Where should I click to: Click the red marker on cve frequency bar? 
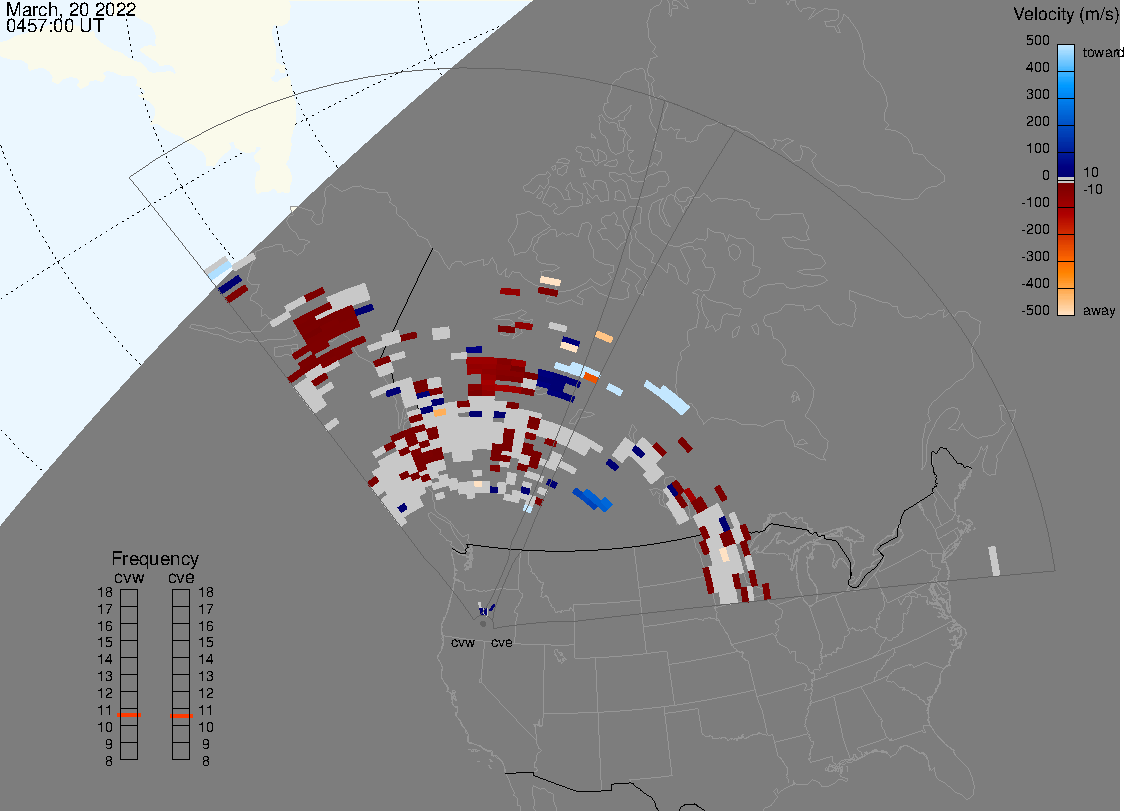(x=181, y=716)
